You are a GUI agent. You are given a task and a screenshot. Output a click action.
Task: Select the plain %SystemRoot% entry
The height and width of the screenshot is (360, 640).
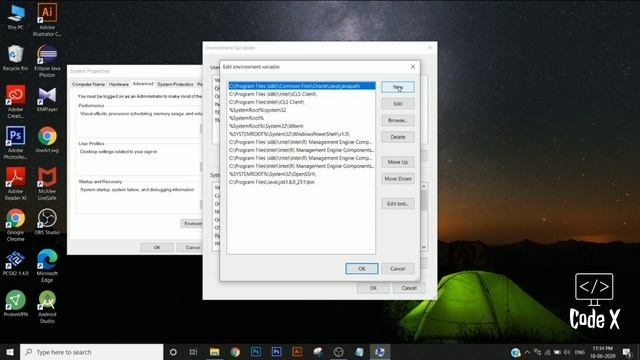[x=301, y=118]
